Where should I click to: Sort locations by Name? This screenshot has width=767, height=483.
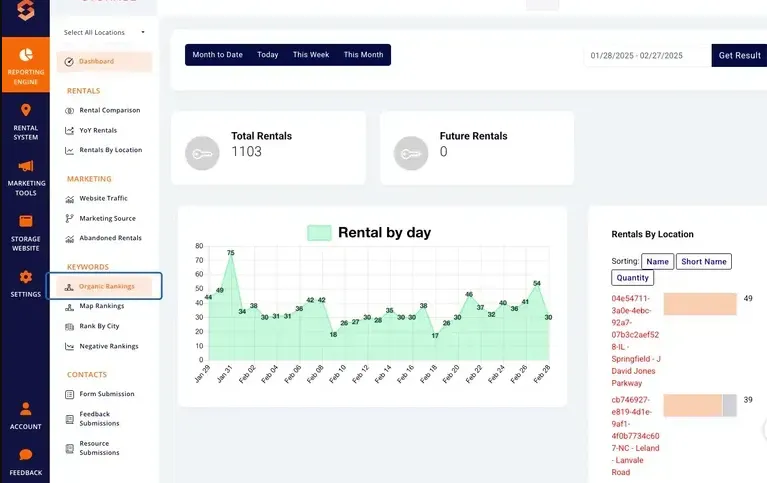657,261
